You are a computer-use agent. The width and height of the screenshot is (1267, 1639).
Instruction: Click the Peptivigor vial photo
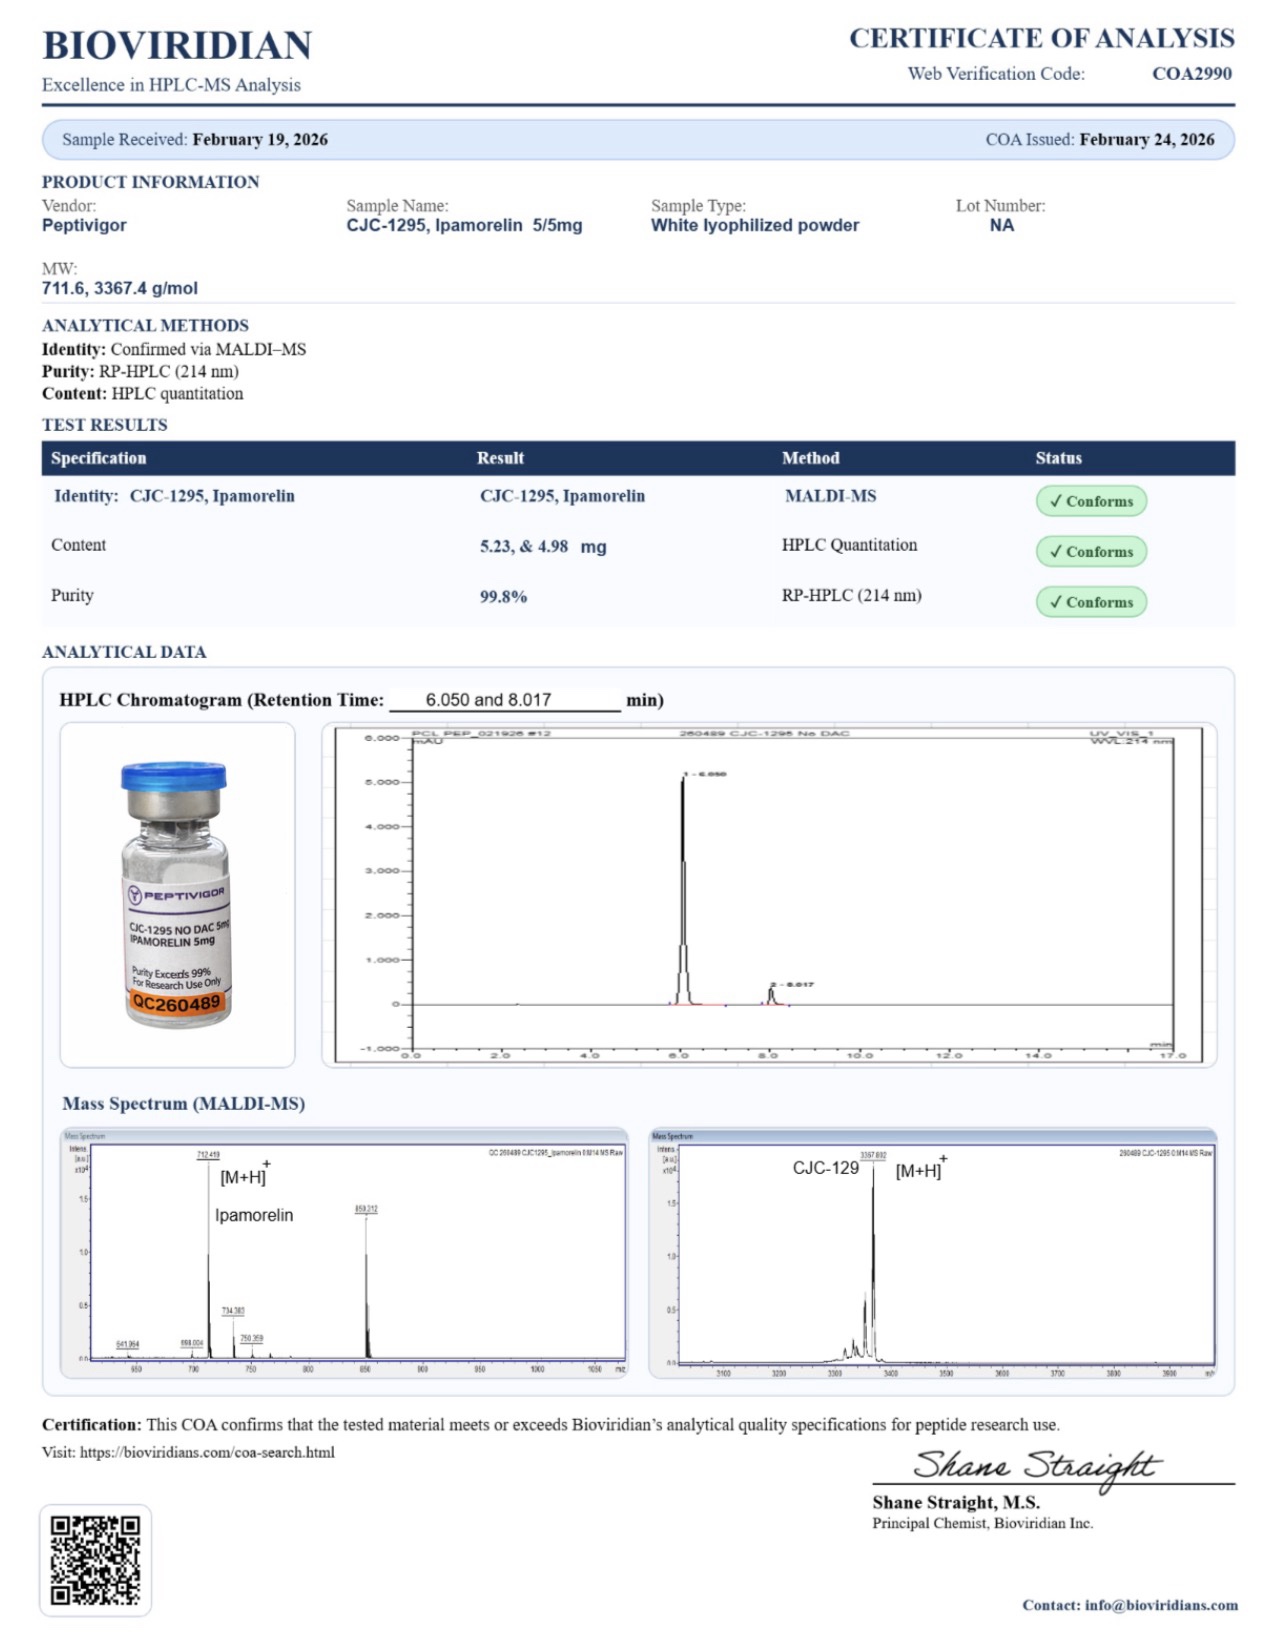[176, 895]
